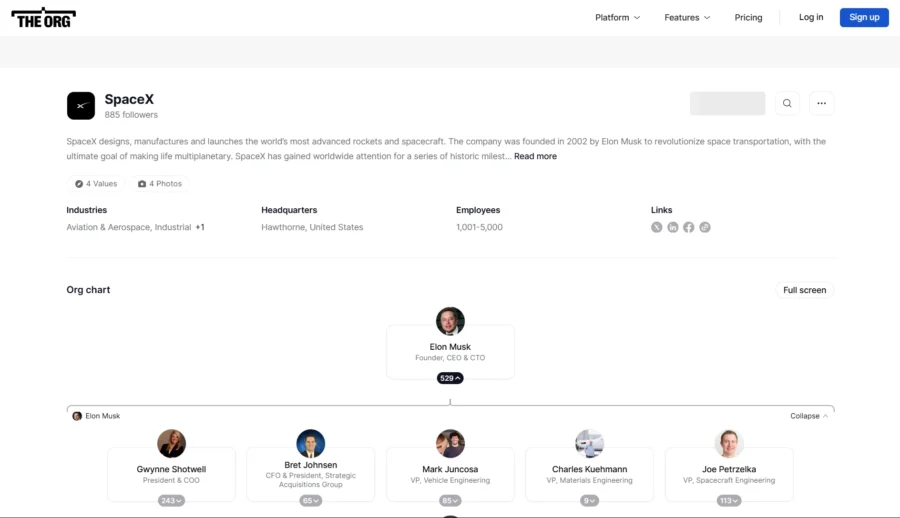This screenshot has height=518, width=900.
Task: Click 1,001-5,000 employees value
Action: tap(479, 227)
